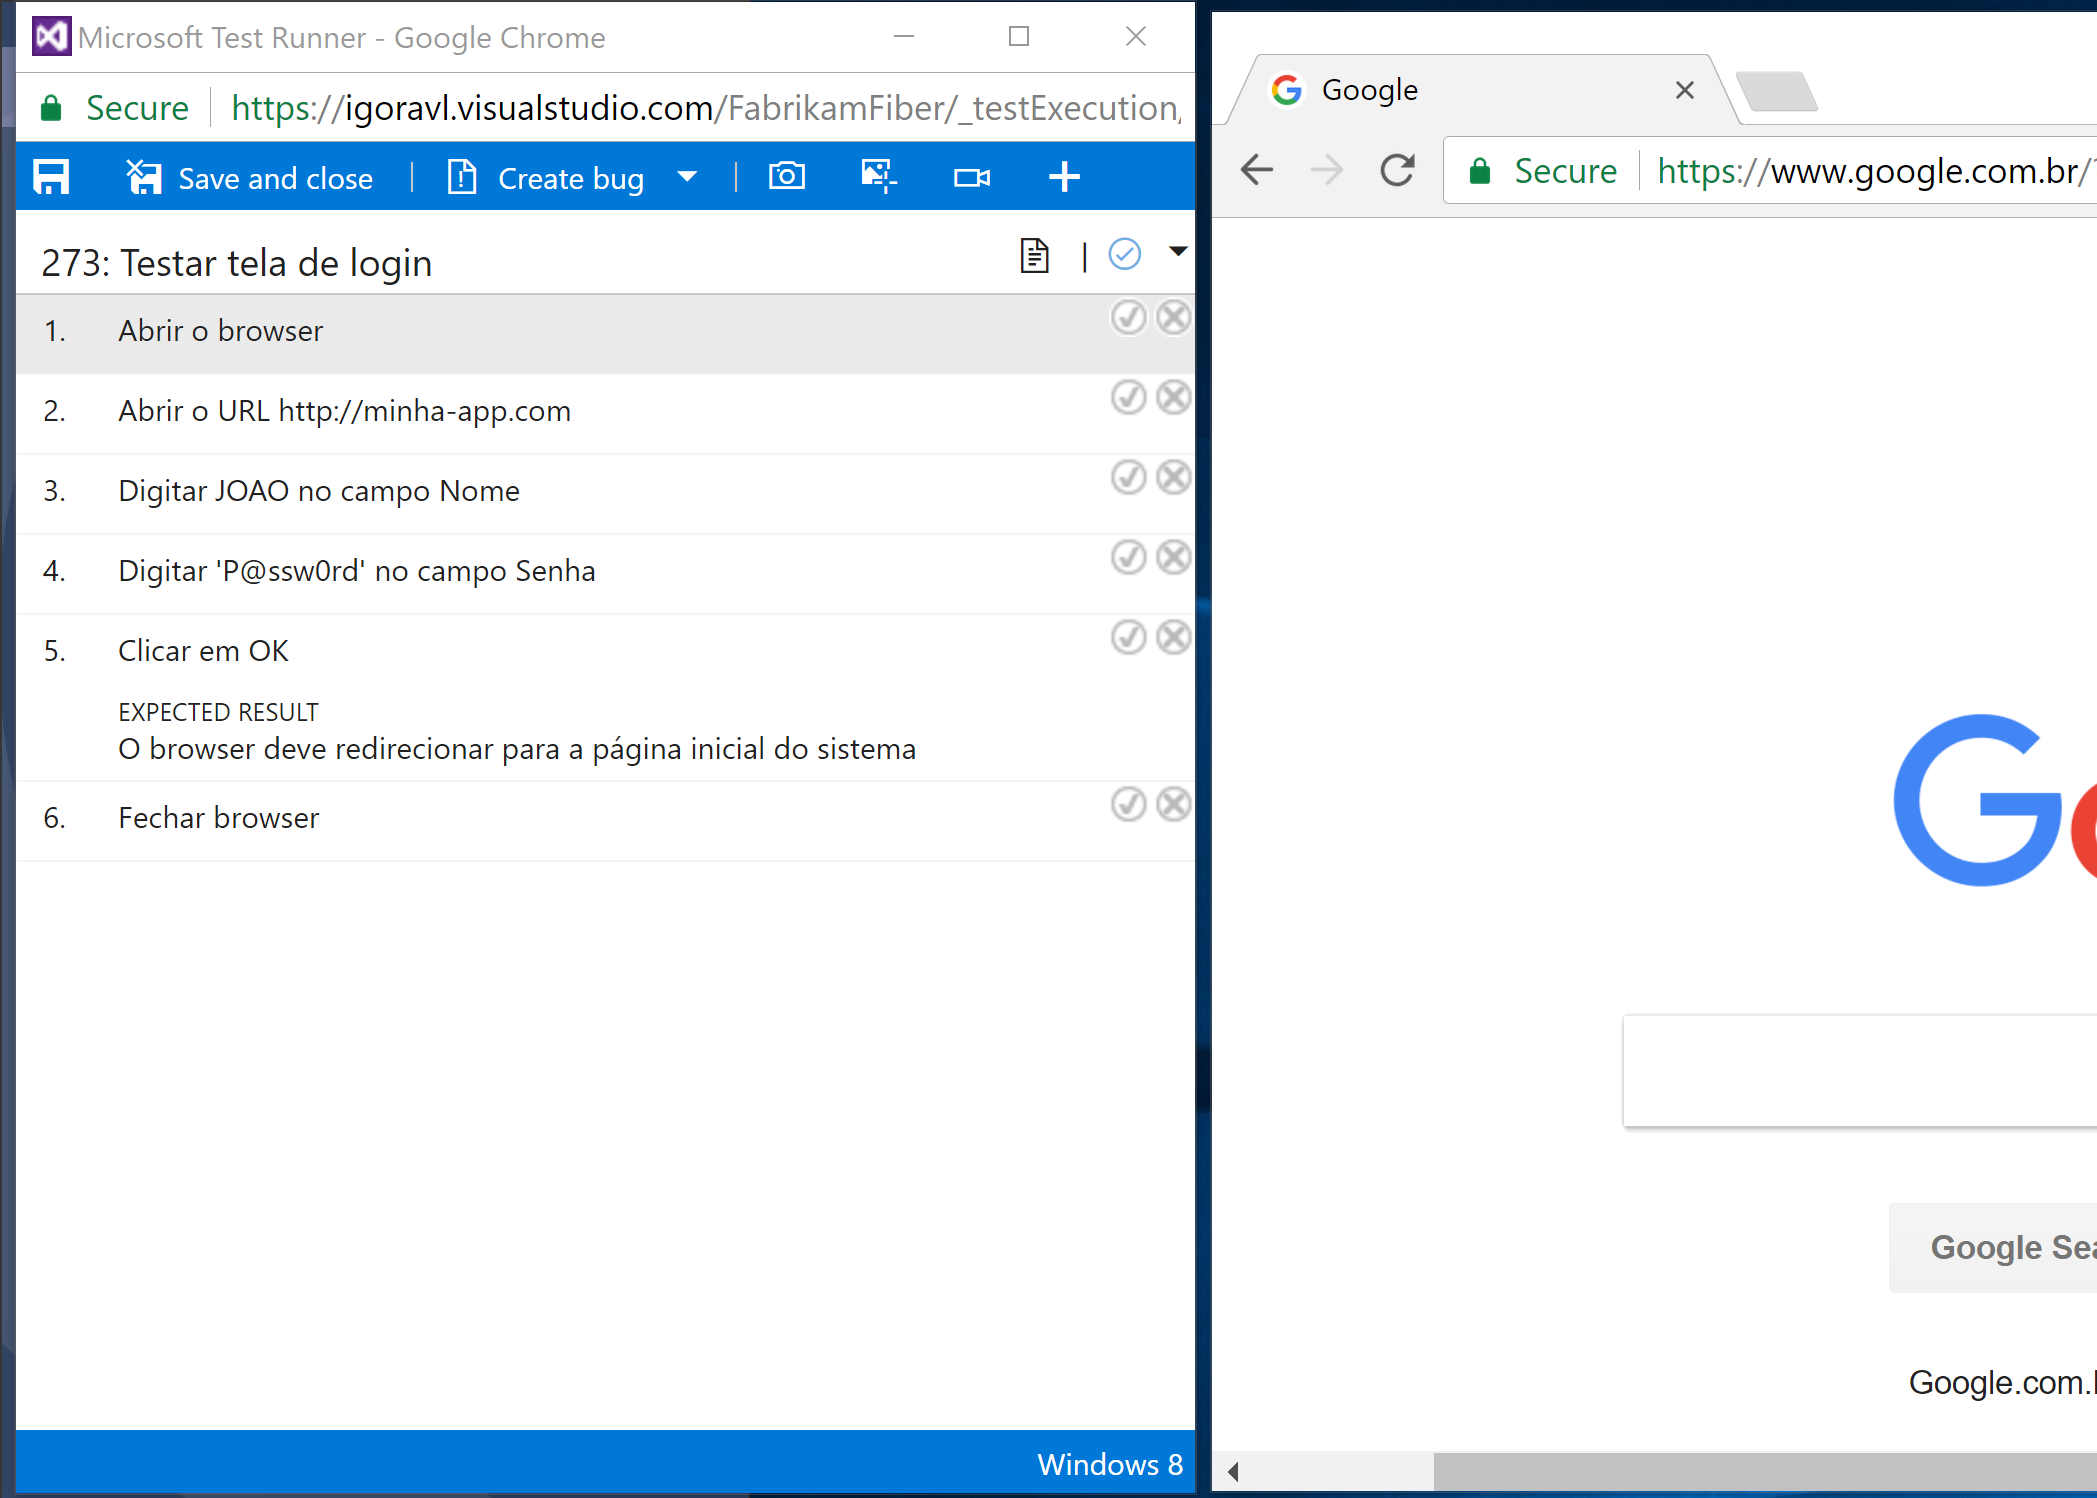Expand the Create bug dropdown arrow
Screen dimensions: 2097x1498
pyautogui.click(x=687, y=177)
